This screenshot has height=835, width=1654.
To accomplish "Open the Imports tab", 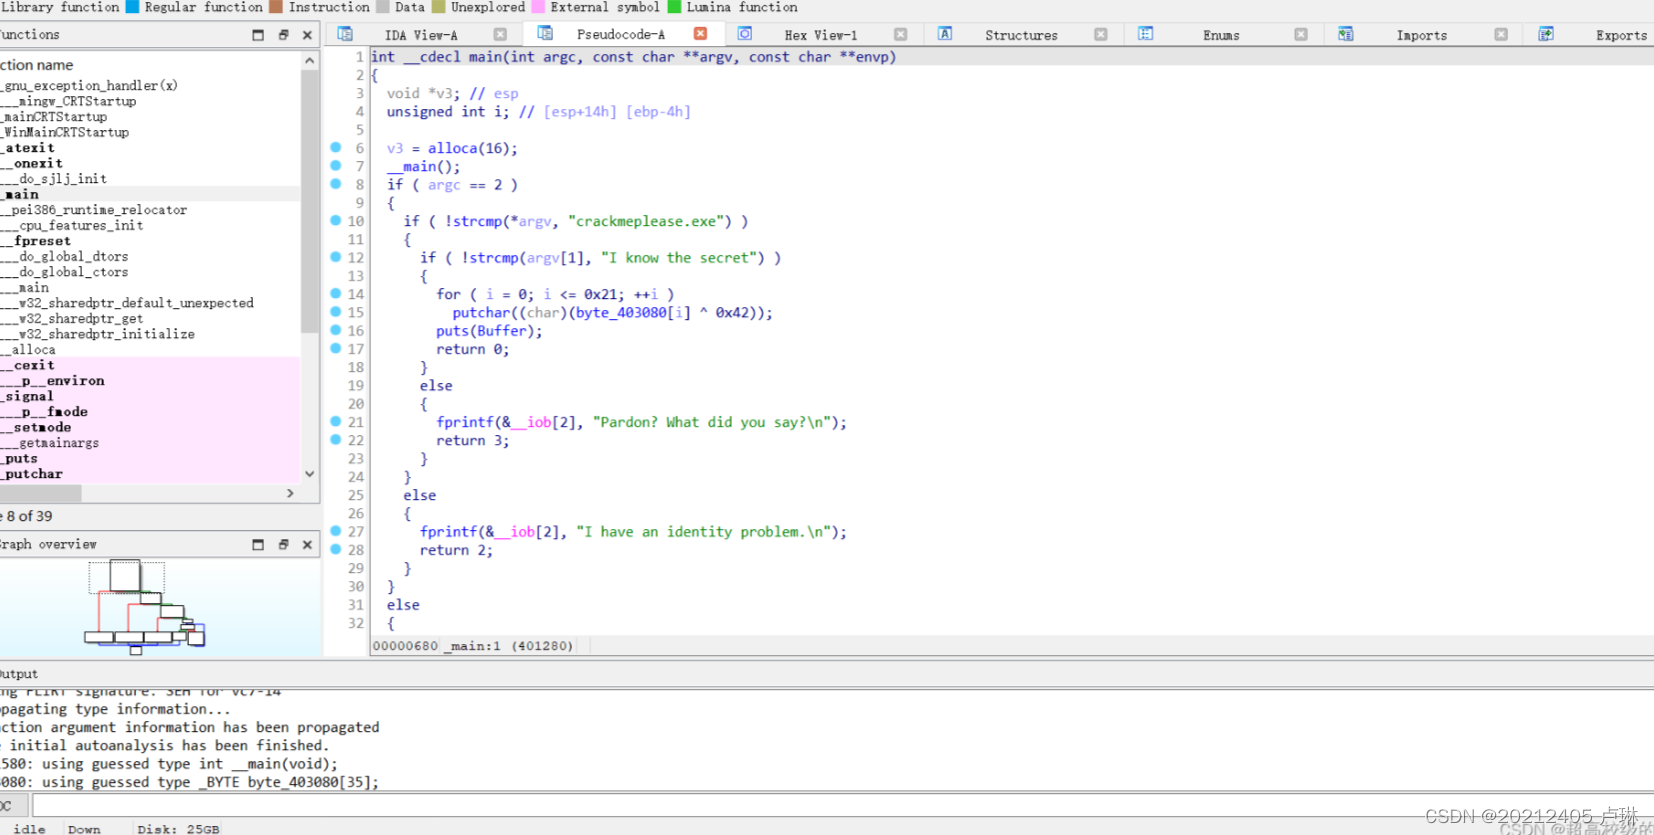I will [1421, 35].
